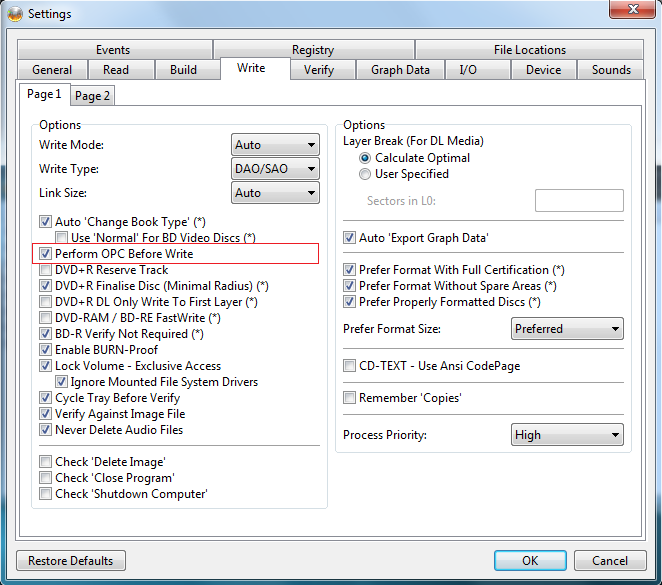Check the 'CD-TEXT - Use Ansi CodePage' box
The height and width of the screenshot is (585, 662).
point(350,366)
